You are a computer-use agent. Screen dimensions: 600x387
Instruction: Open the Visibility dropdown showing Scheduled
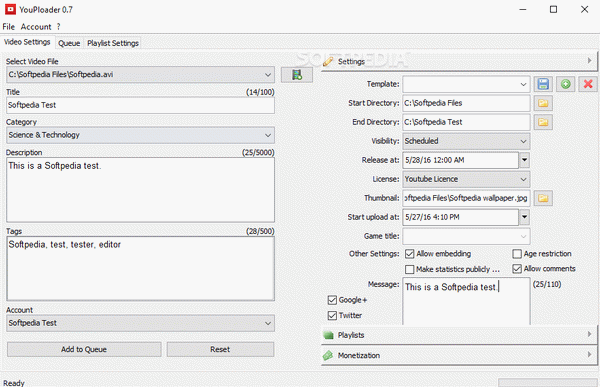pyautogui.click(x=523, y=141)
